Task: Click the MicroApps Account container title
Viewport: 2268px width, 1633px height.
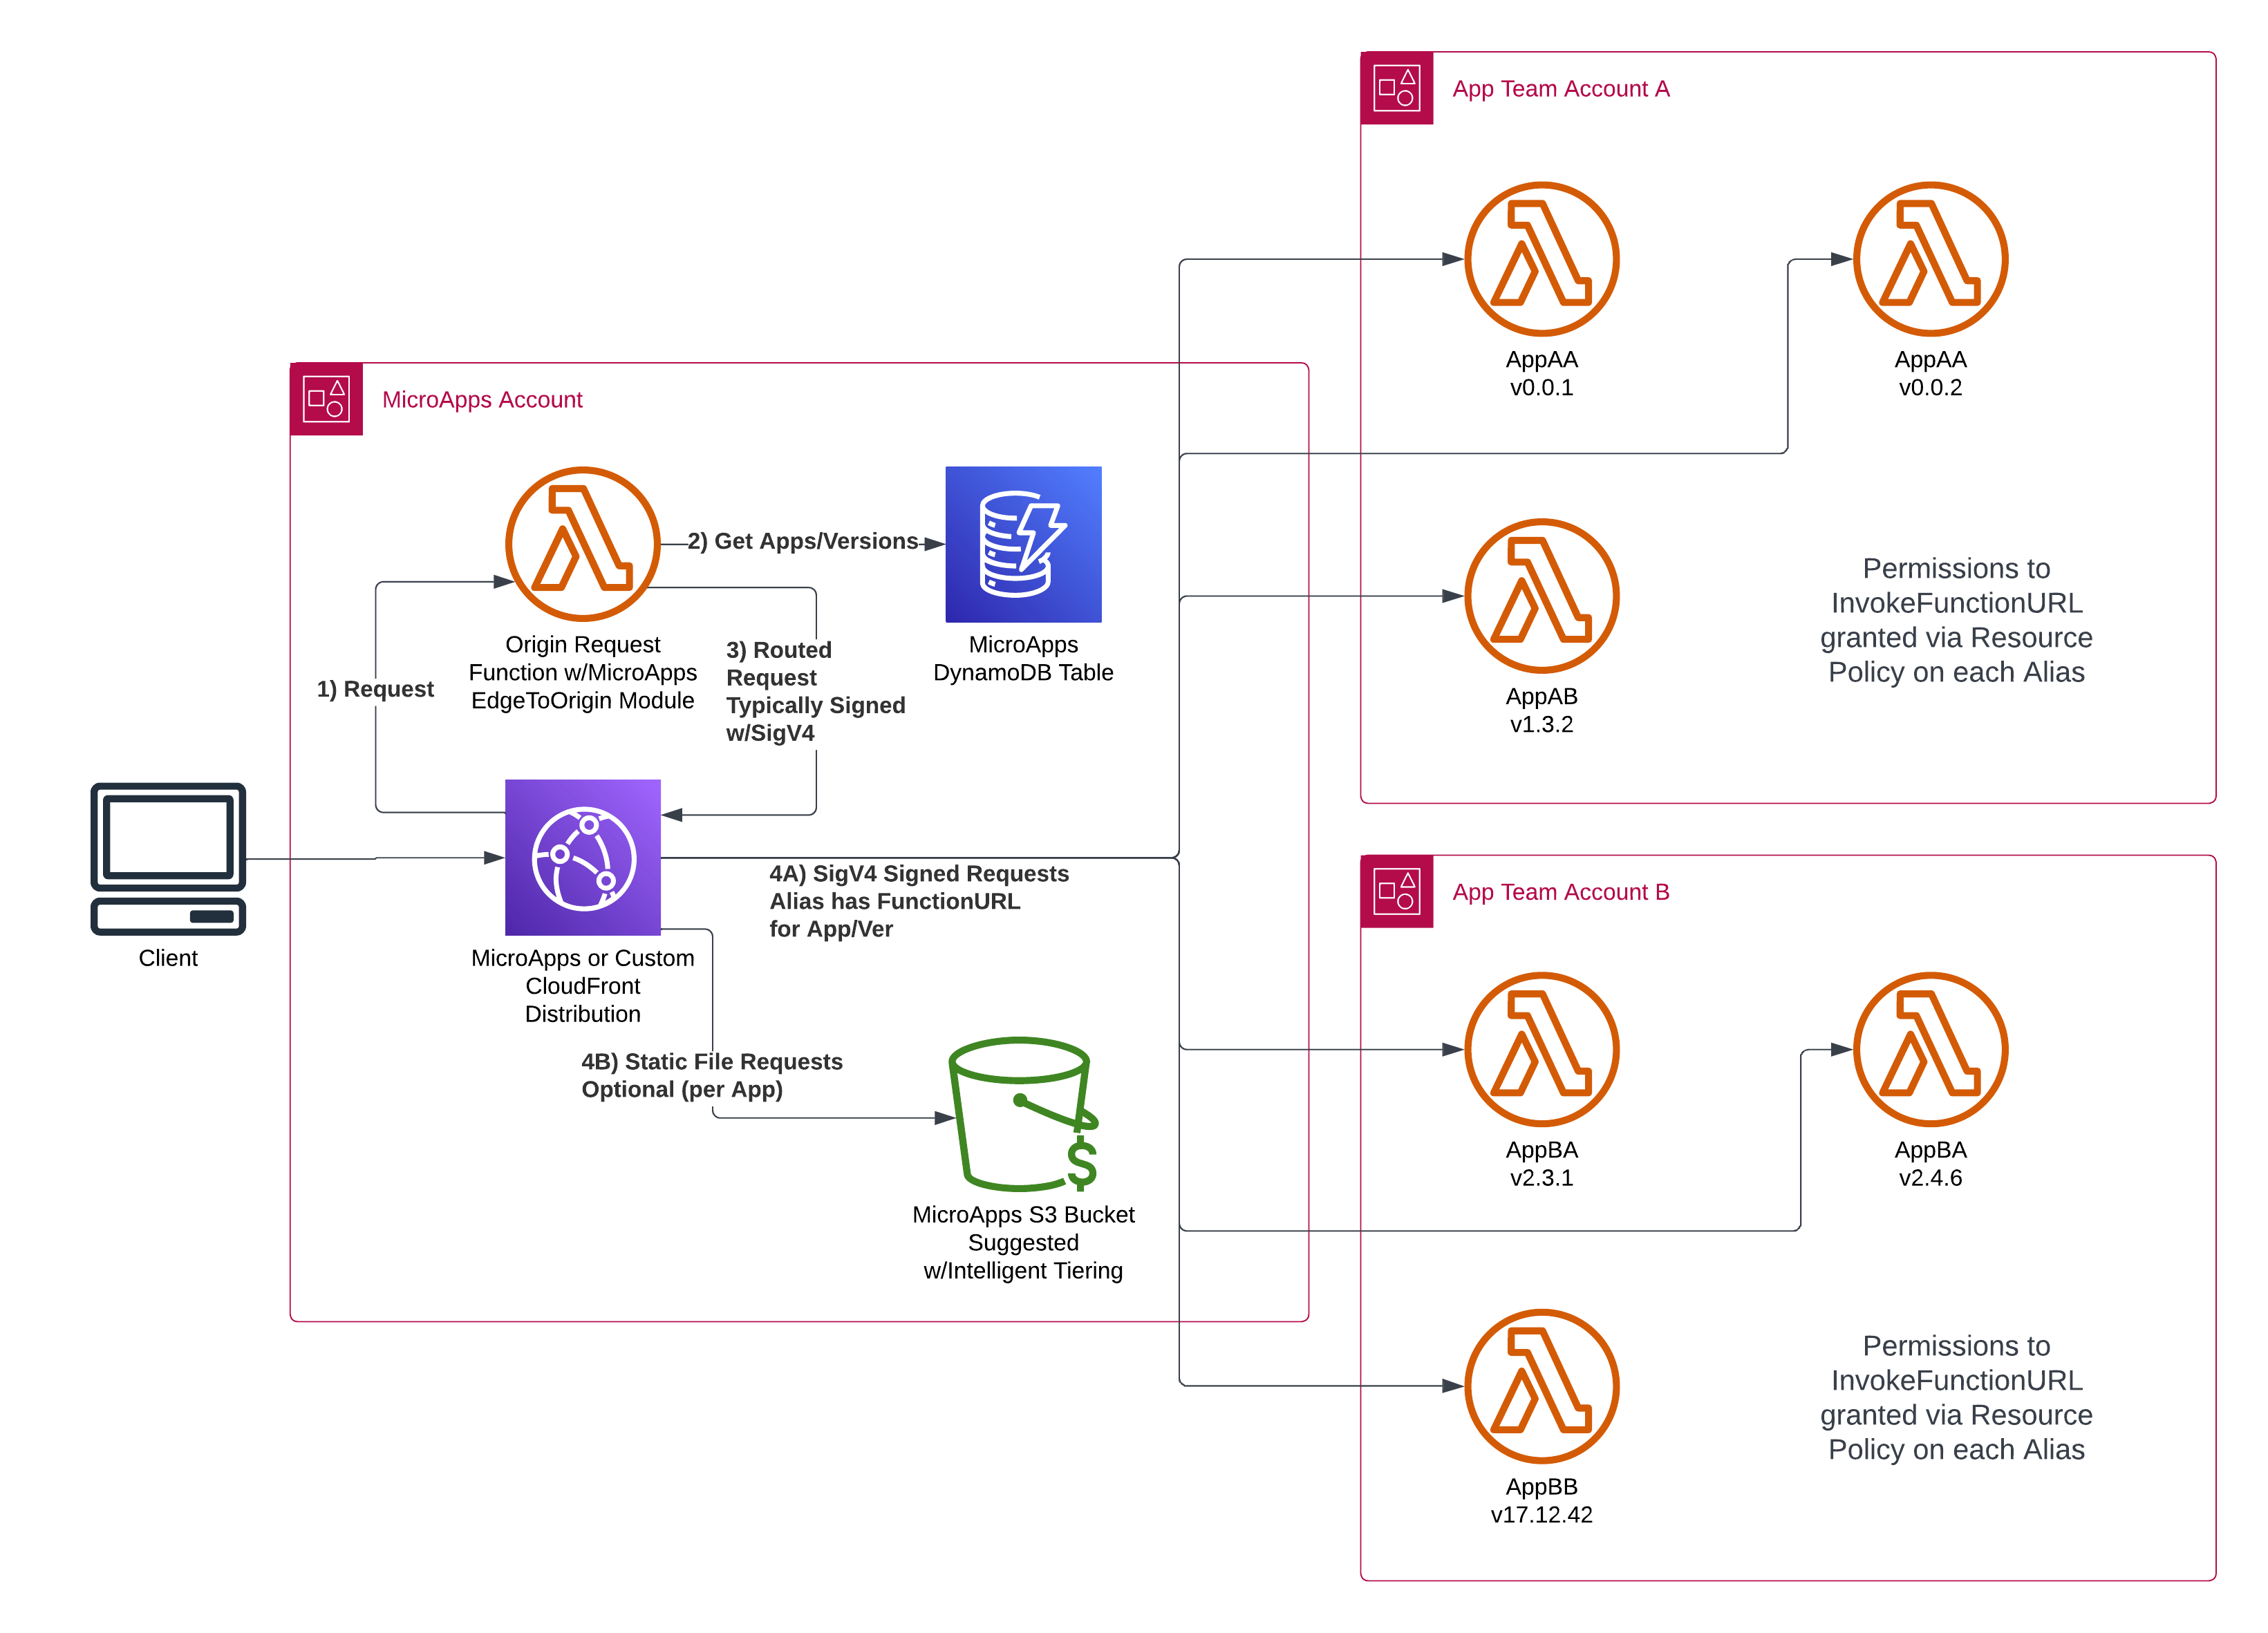Action: point(483,399)
